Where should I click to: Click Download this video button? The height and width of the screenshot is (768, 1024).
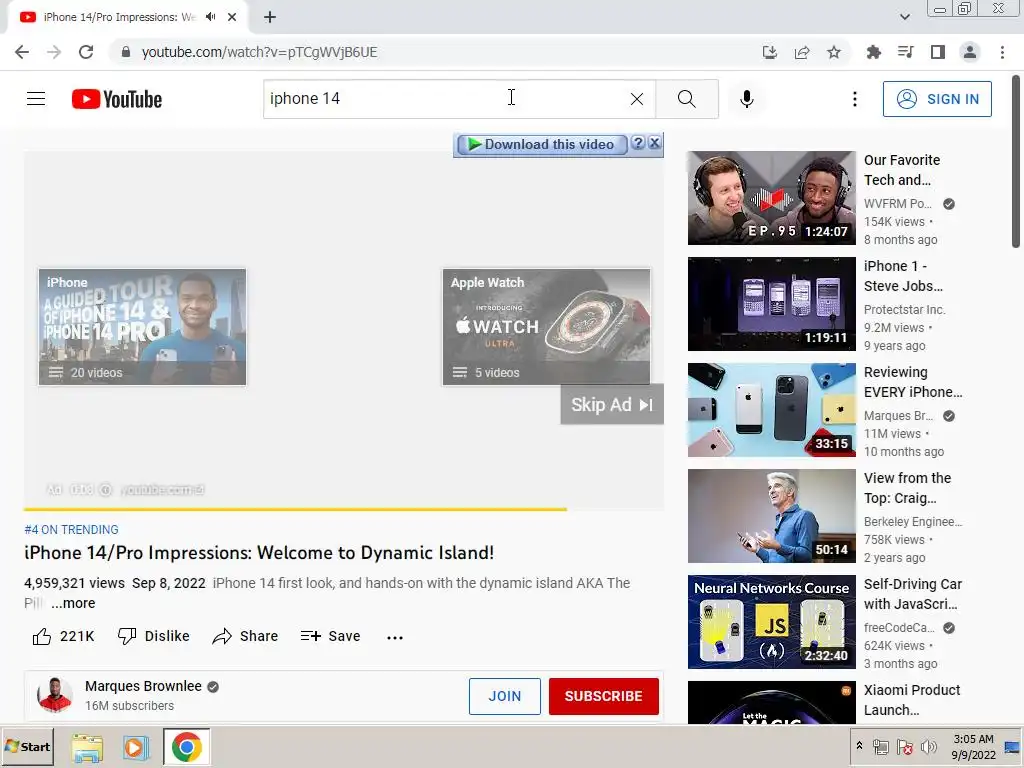pyautogui.click(x=541, y=144)
